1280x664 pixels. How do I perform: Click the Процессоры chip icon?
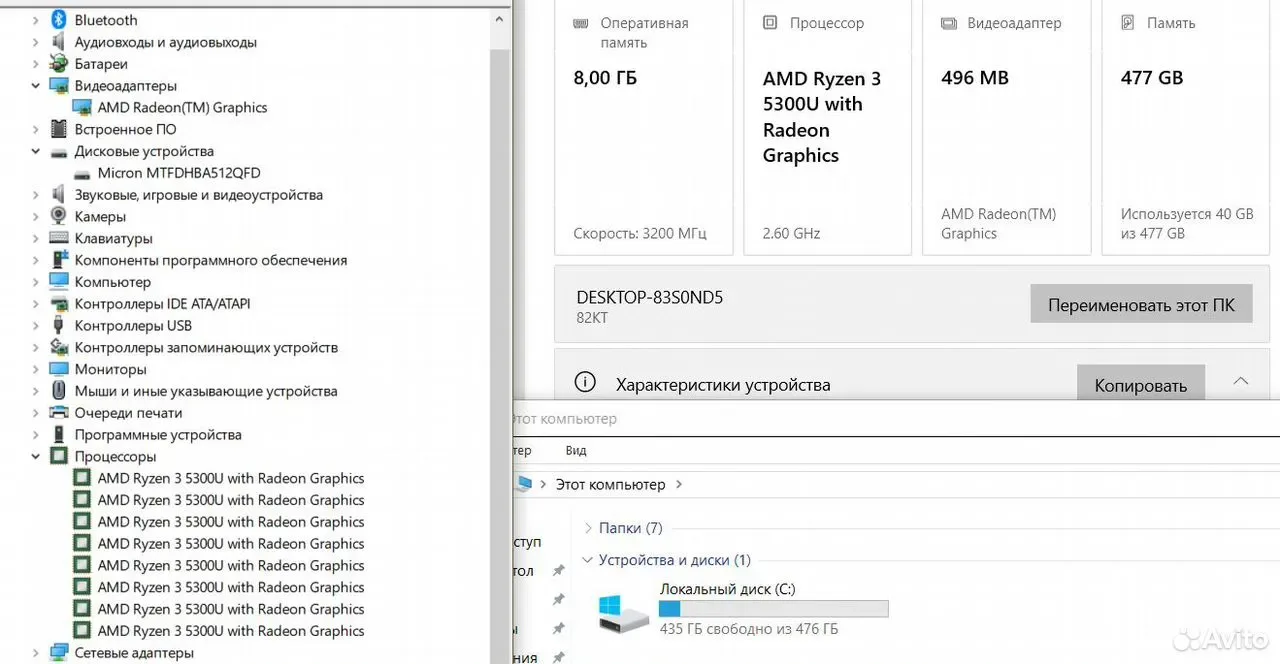click(x=58, y=457)
